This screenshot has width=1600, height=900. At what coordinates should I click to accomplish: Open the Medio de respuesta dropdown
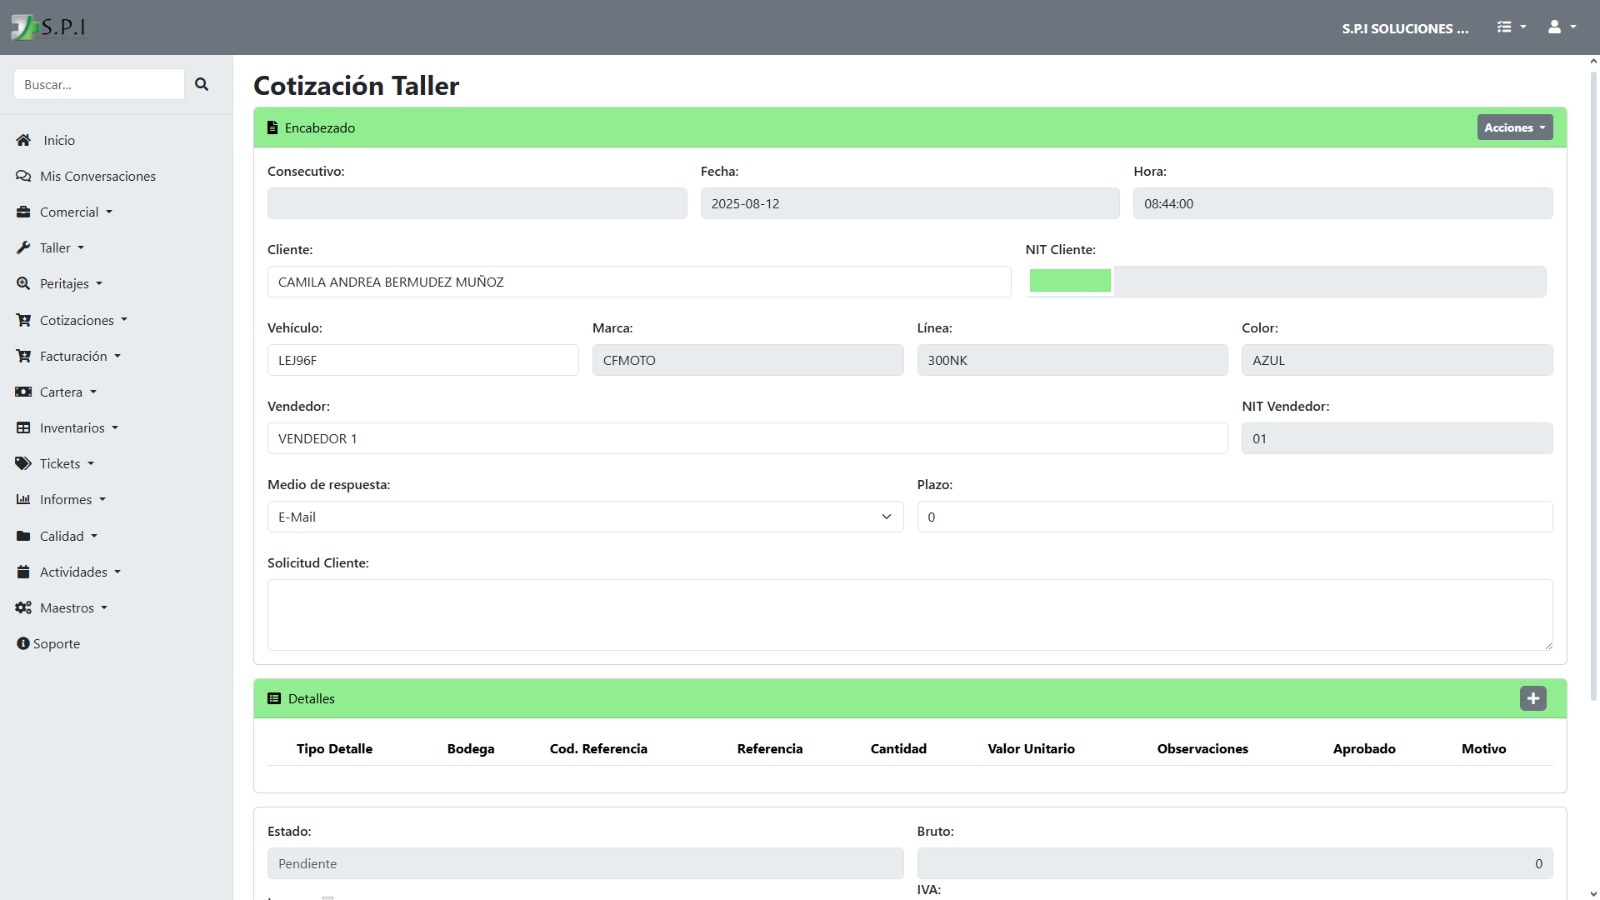(585, 517)
